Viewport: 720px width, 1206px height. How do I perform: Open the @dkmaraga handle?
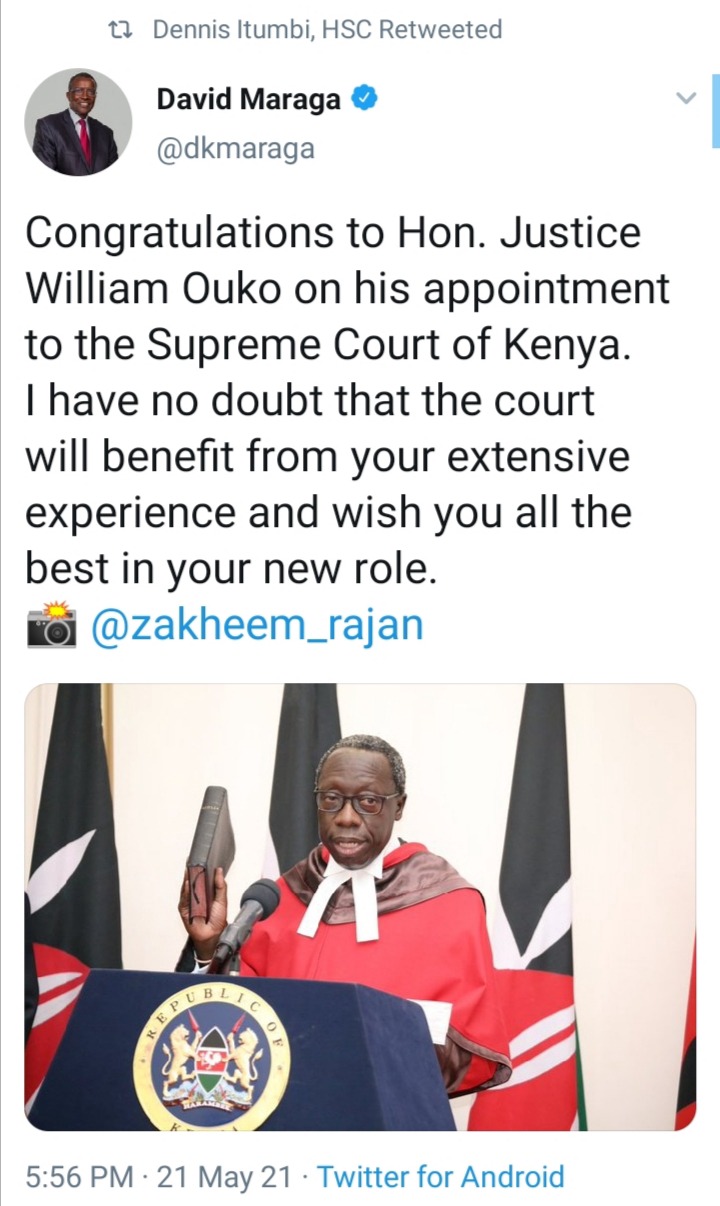coord(235,149)
